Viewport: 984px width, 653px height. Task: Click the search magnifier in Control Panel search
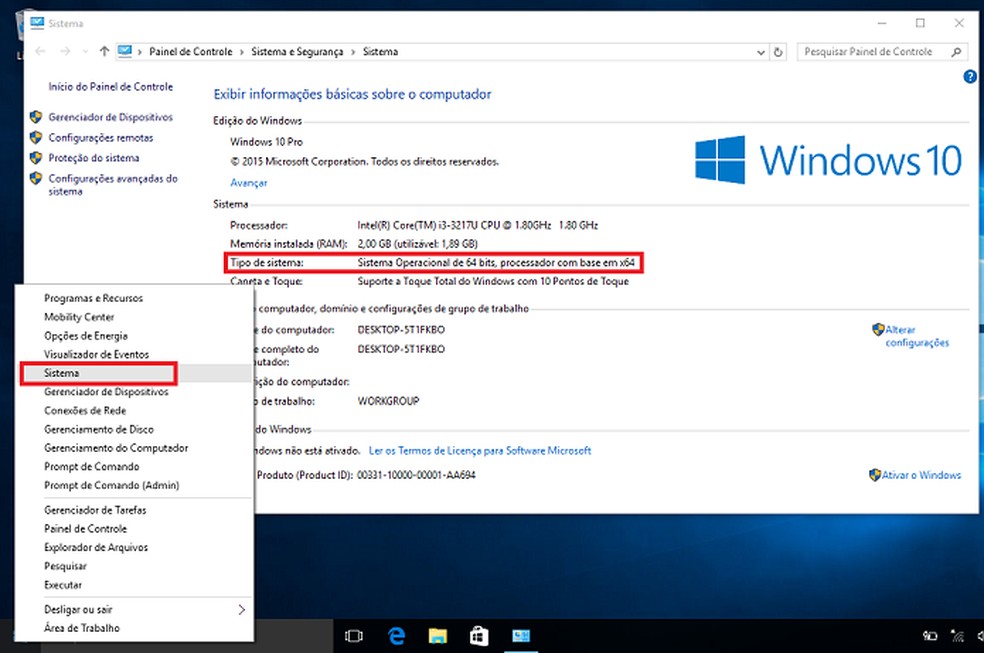pos(957,52)
